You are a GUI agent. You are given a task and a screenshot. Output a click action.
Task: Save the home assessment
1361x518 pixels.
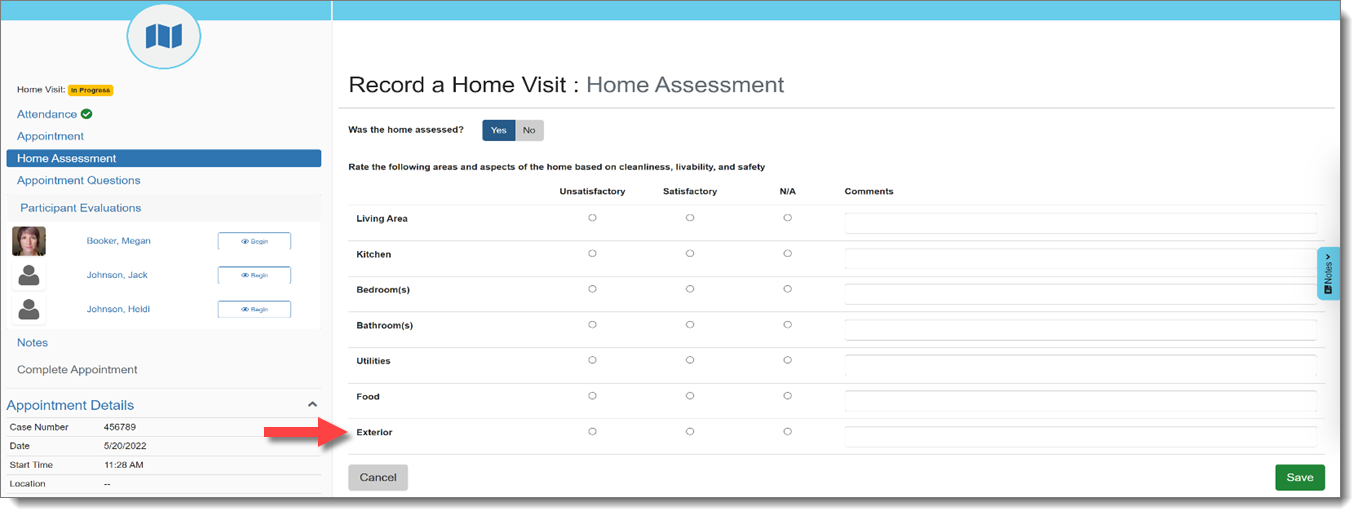point(1299,477)
